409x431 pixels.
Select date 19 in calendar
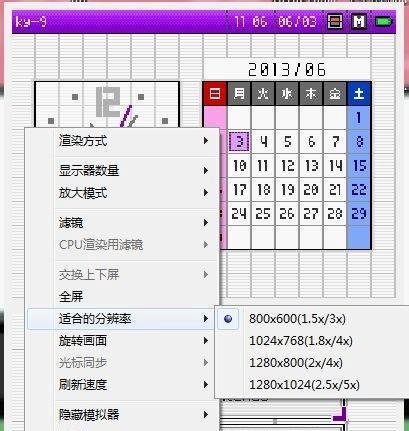287,190
